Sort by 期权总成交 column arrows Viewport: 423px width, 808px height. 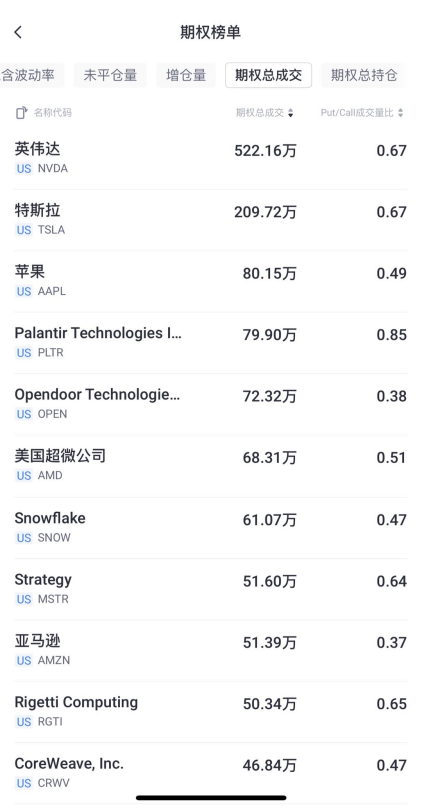291,113
